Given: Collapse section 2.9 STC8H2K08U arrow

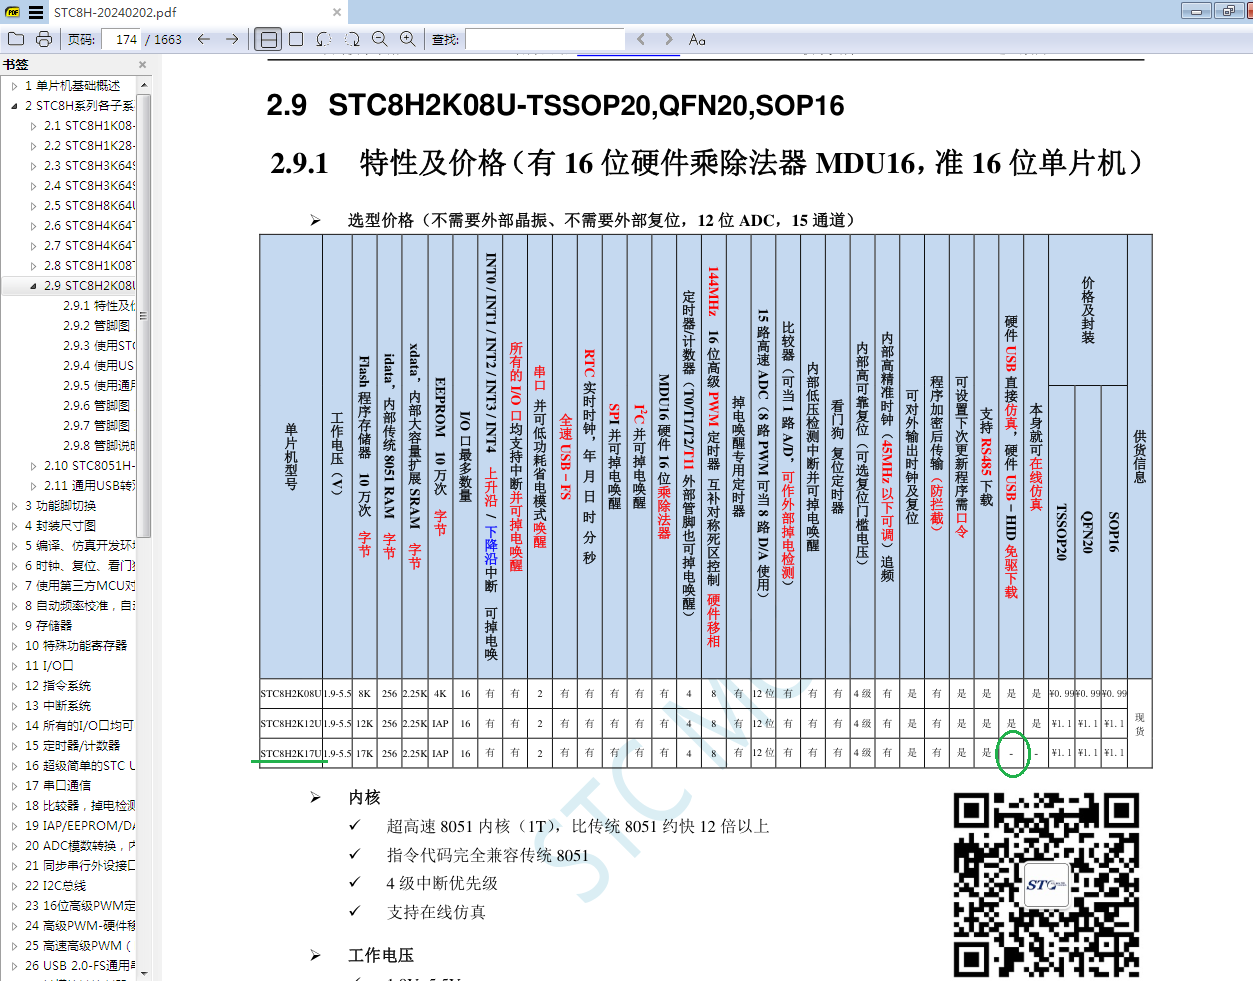Looking at the screenshot, I should [33, 286].
